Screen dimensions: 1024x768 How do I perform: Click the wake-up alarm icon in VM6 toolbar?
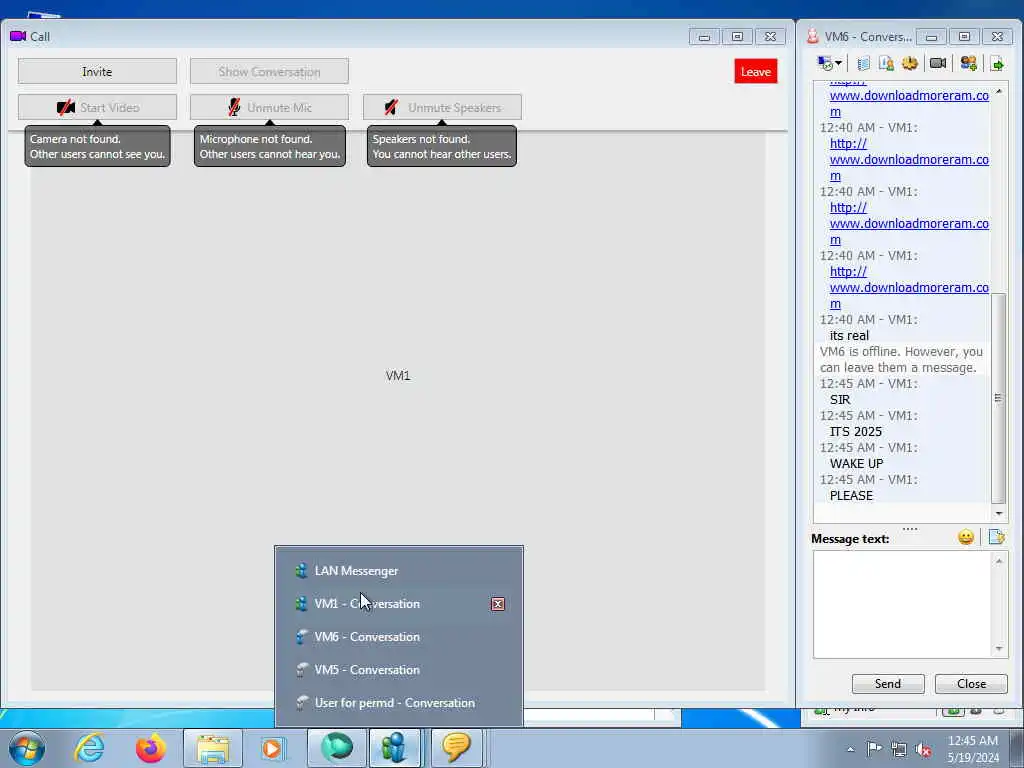(910, 63)
